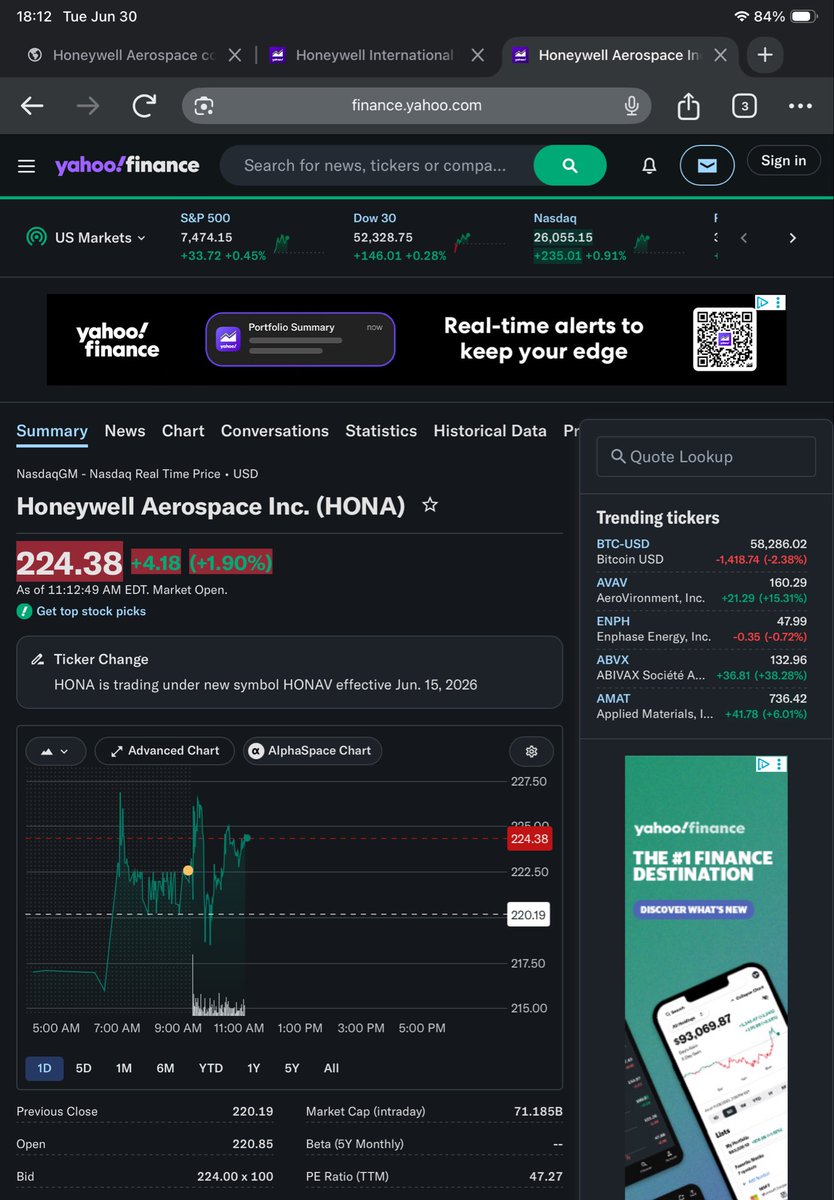Close the first Honeywell Aerospace tab
This screenshot has height=1200, width=834.
coord(235,55)
